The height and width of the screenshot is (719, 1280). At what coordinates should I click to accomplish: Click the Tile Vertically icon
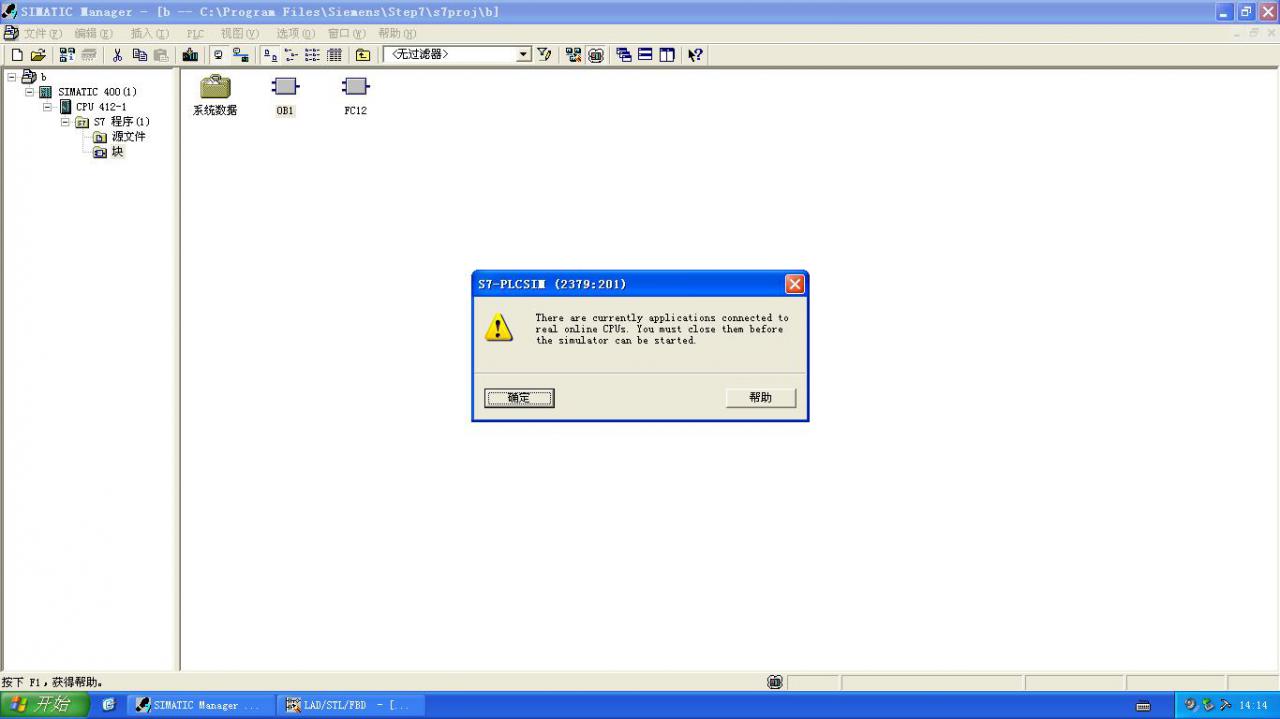(667, 55)
